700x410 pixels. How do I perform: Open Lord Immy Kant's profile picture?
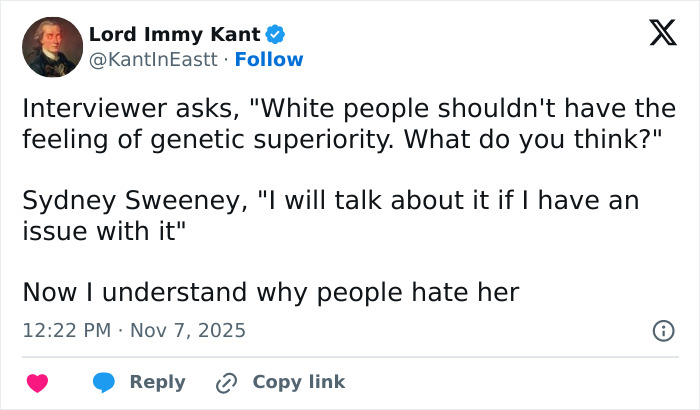coord(52,47)
